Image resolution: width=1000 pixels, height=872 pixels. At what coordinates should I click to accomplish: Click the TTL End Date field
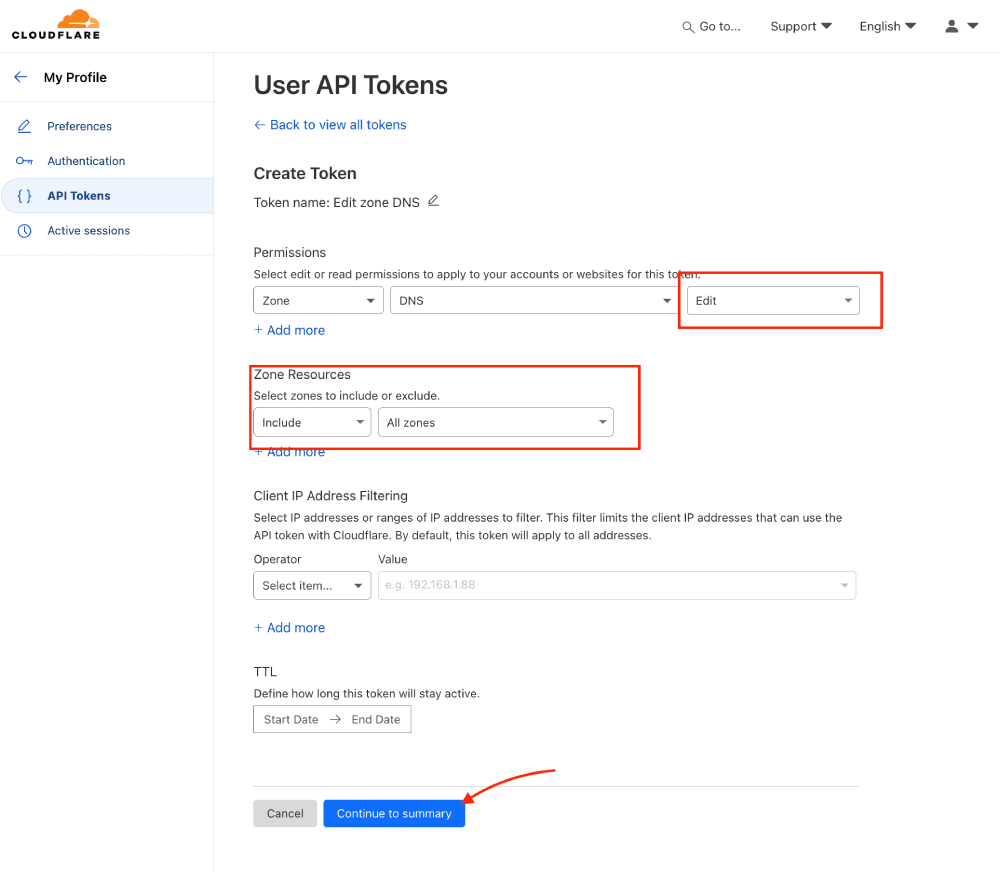click(376, 720)
